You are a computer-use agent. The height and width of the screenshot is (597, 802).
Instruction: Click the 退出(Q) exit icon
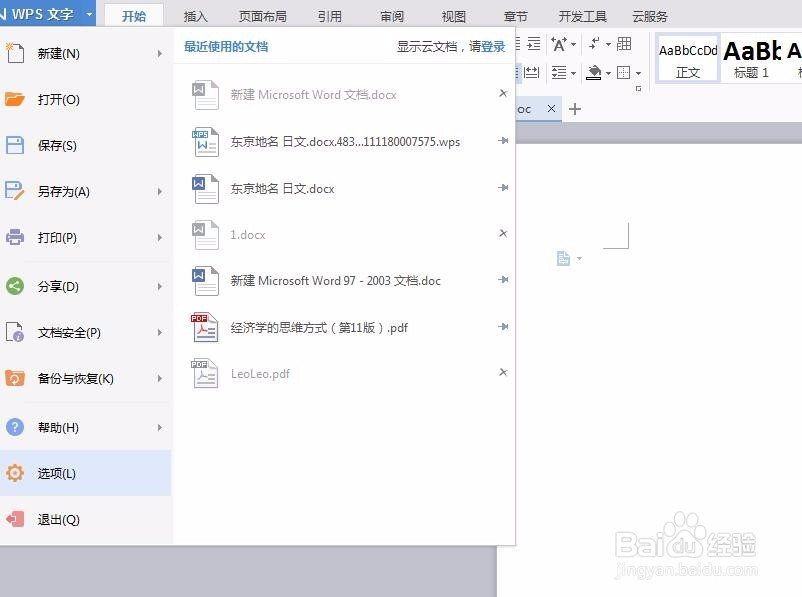click(x=15, y=519)
